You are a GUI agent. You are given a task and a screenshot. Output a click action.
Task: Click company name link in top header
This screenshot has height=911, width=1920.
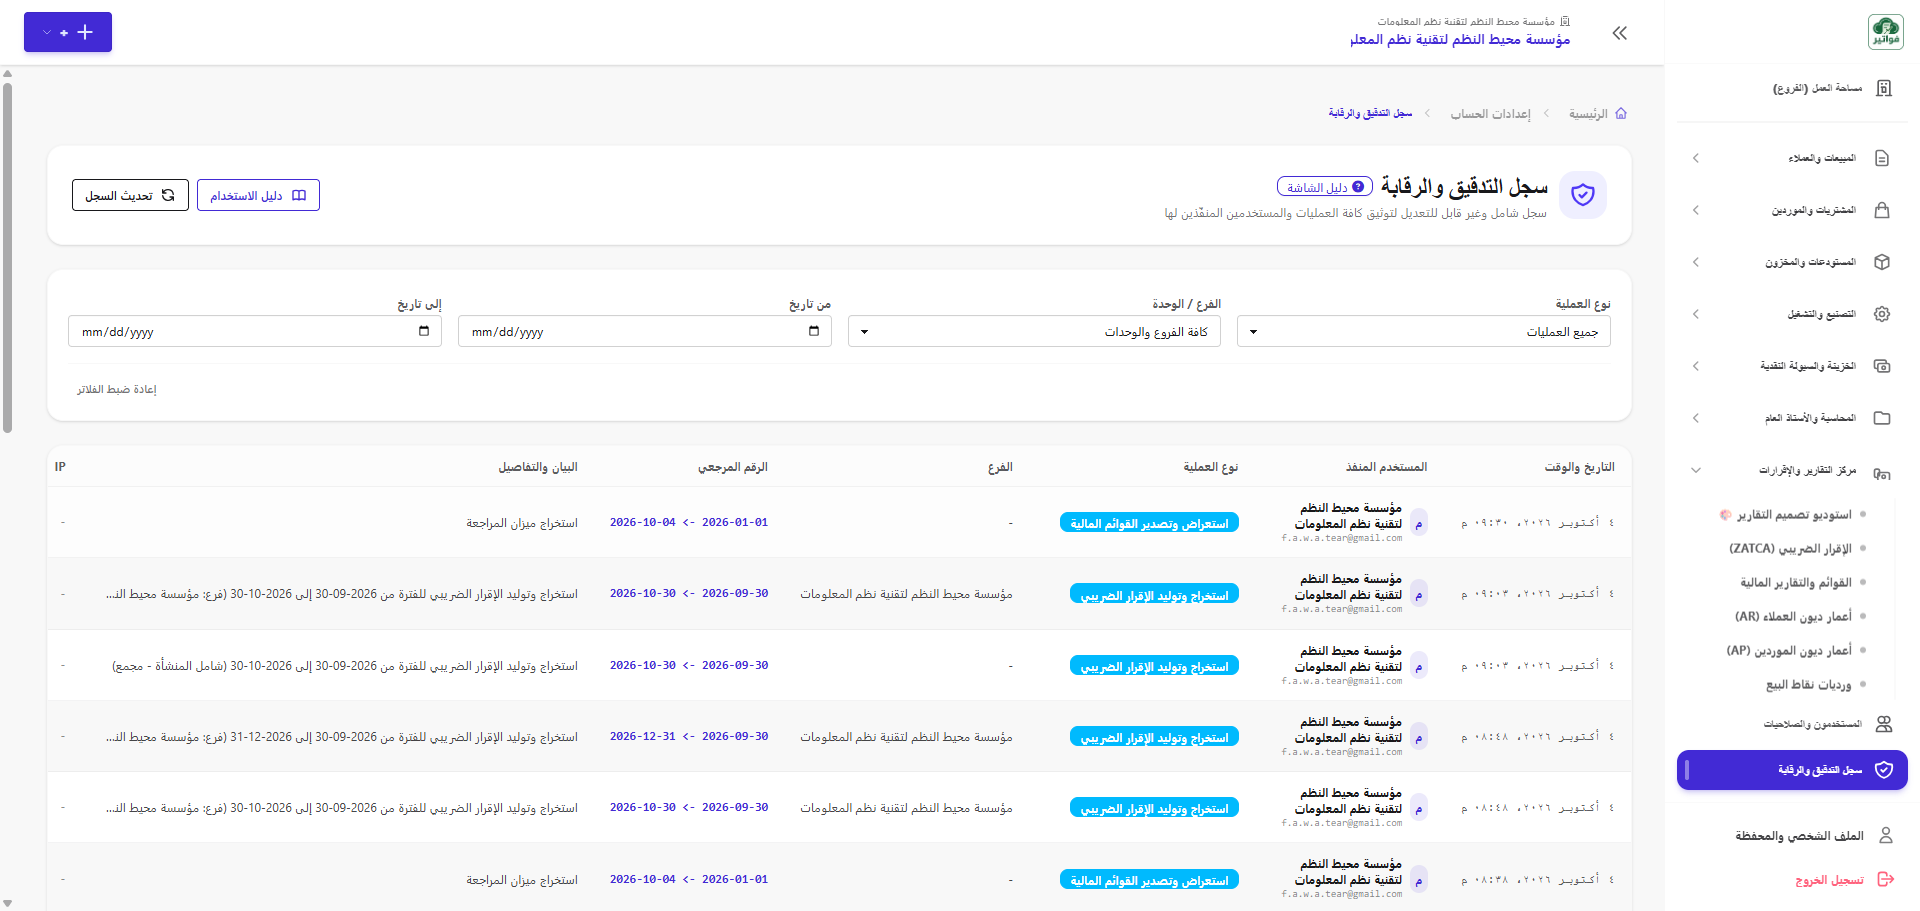(1460, 39)
